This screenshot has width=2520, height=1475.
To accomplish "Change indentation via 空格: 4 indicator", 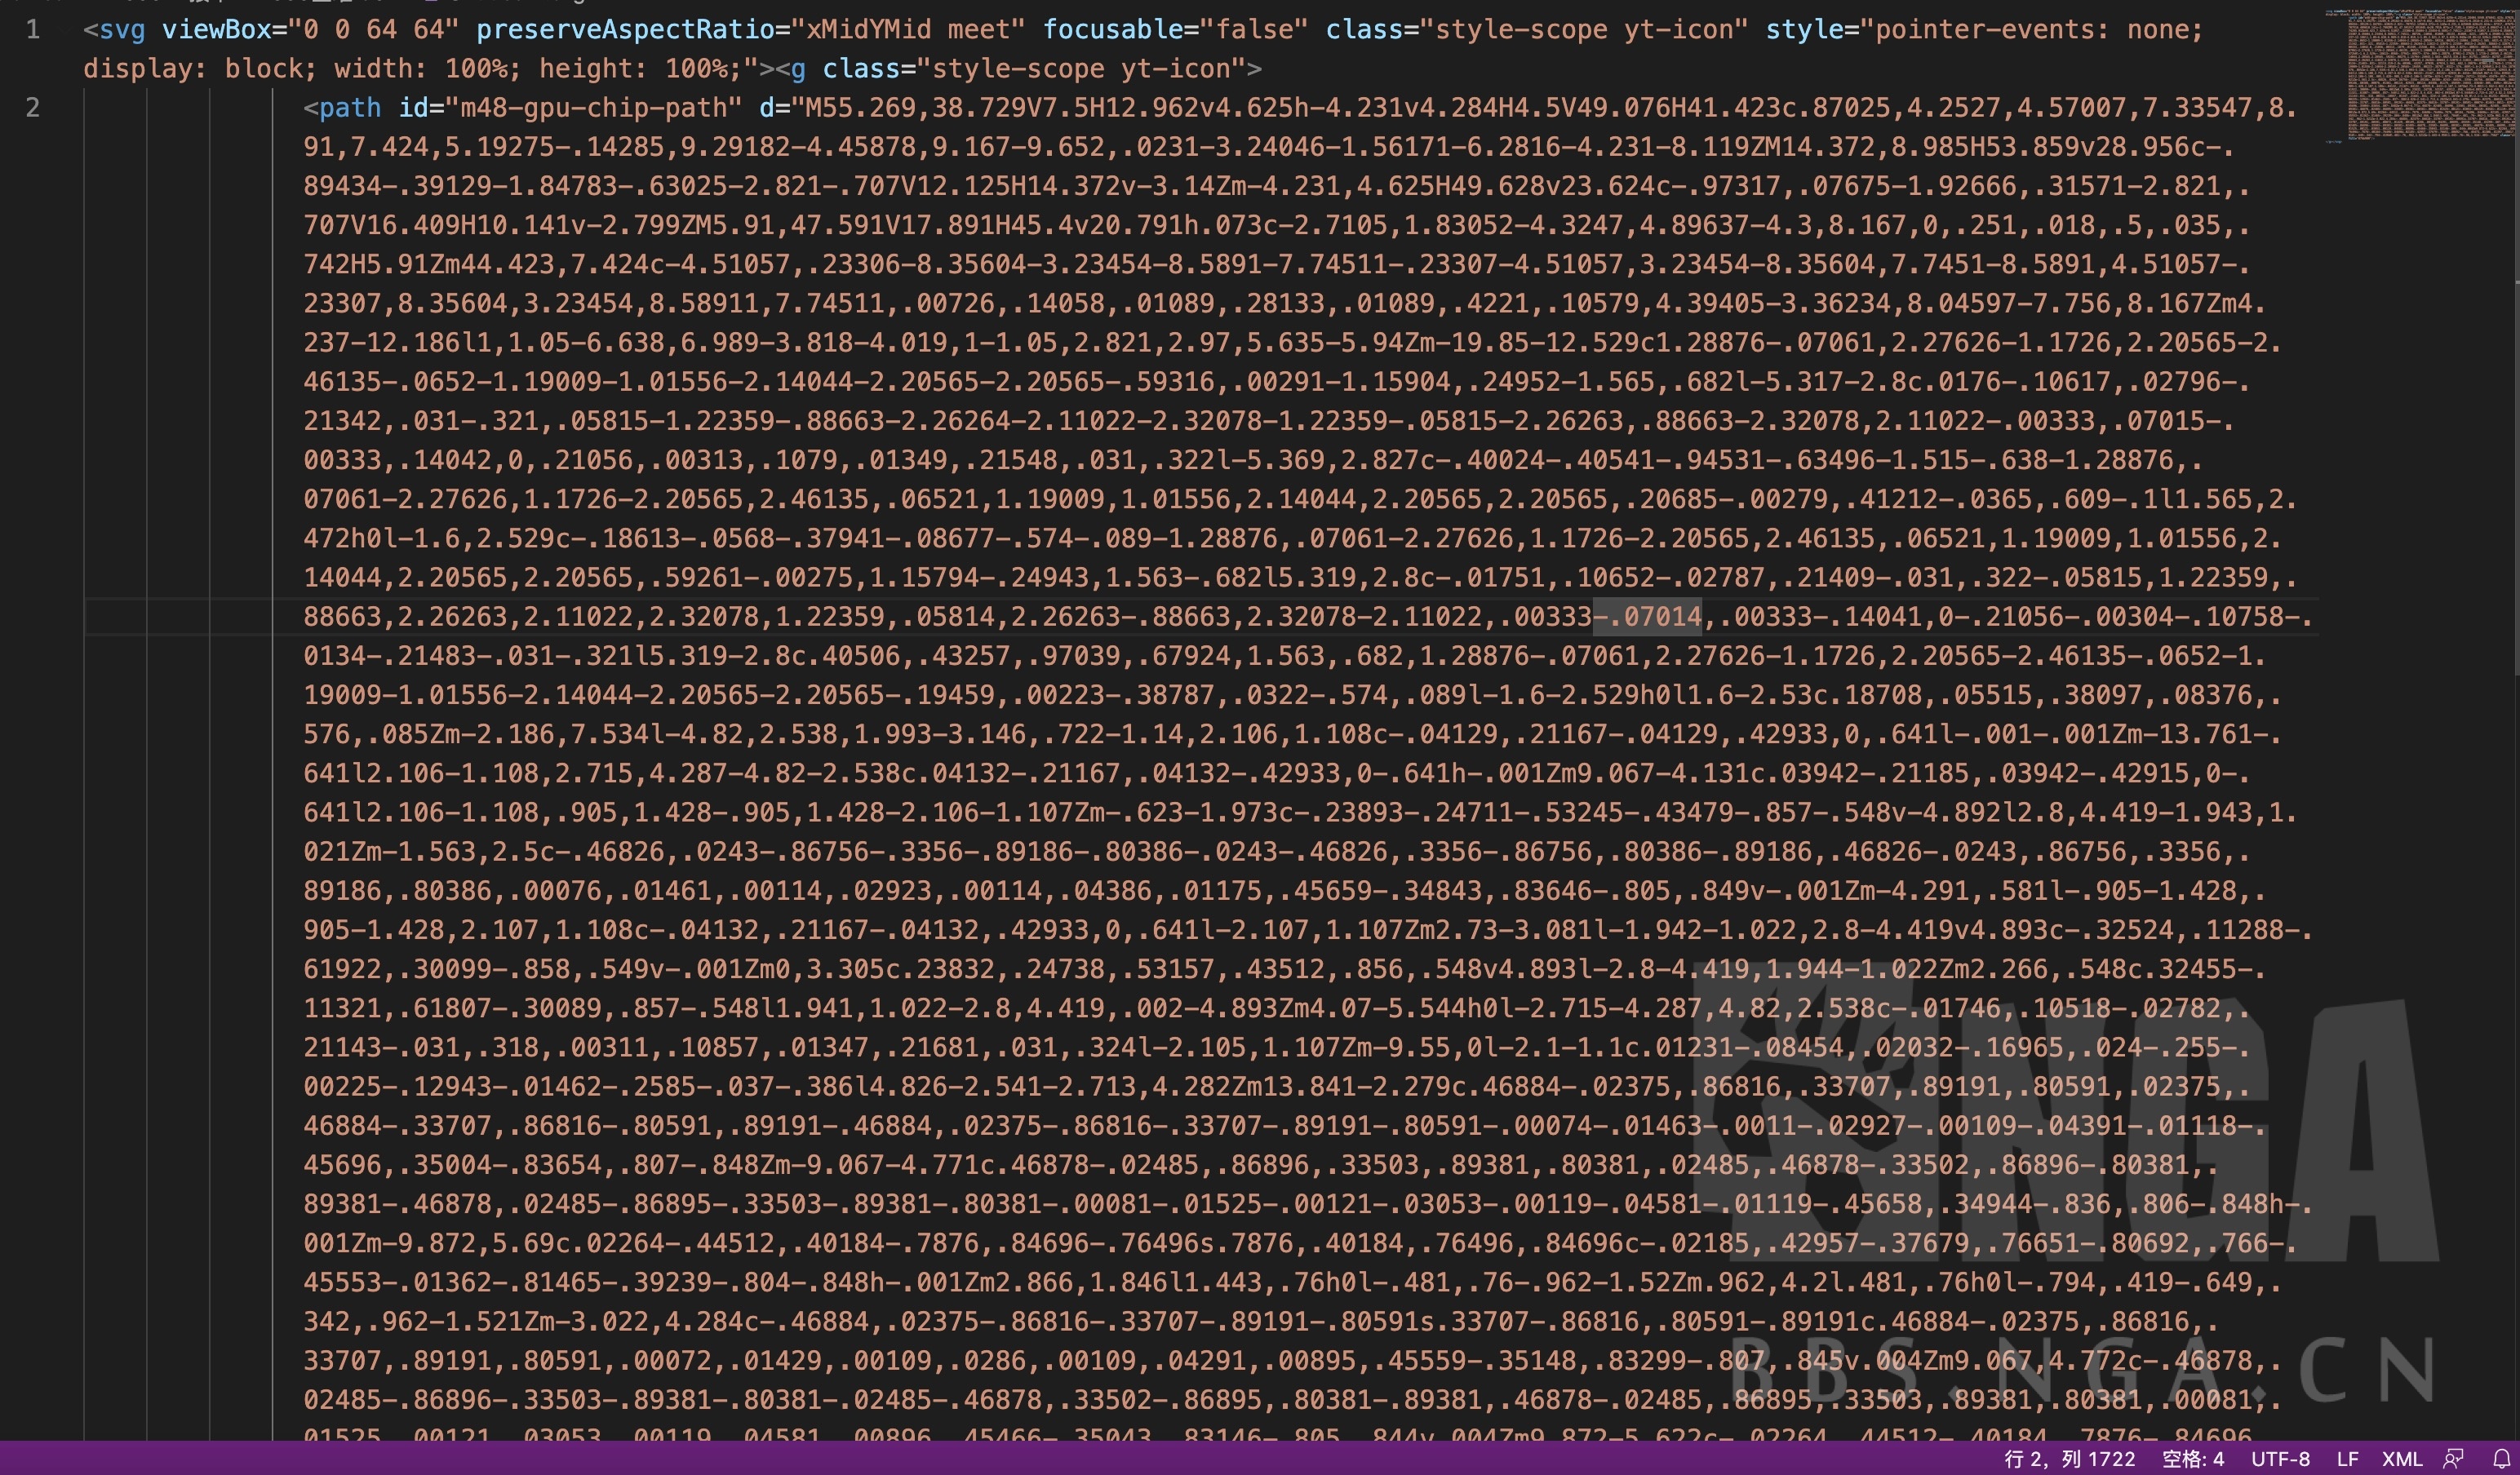I will click(x=2193, y=1459).
